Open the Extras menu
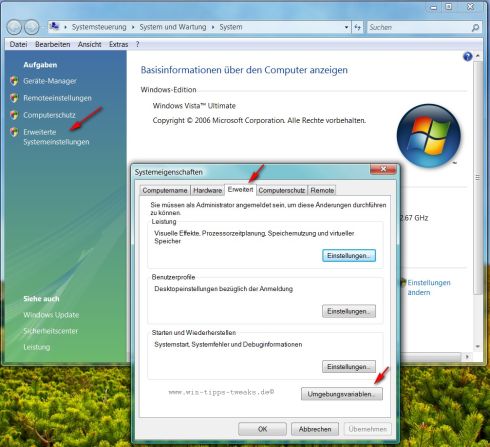 (x=118, y=44)
